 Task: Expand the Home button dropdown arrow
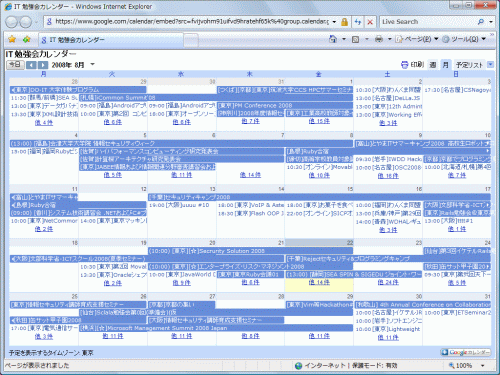[x=344, y=39]
